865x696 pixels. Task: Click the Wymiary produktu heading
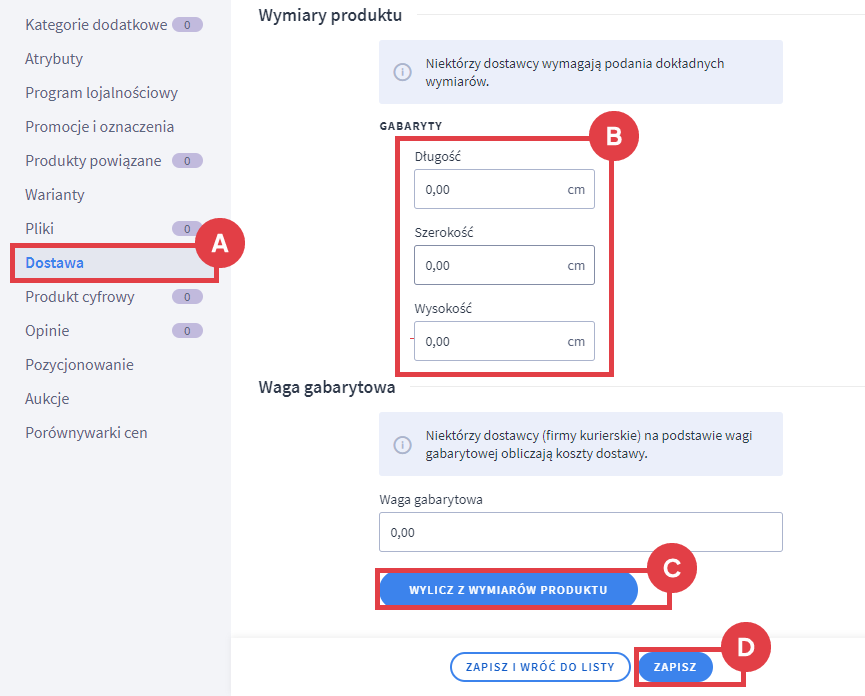330,15
